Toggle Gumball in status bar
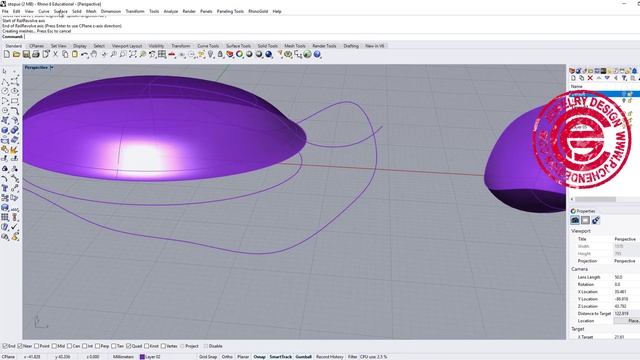 coord(304,357)
